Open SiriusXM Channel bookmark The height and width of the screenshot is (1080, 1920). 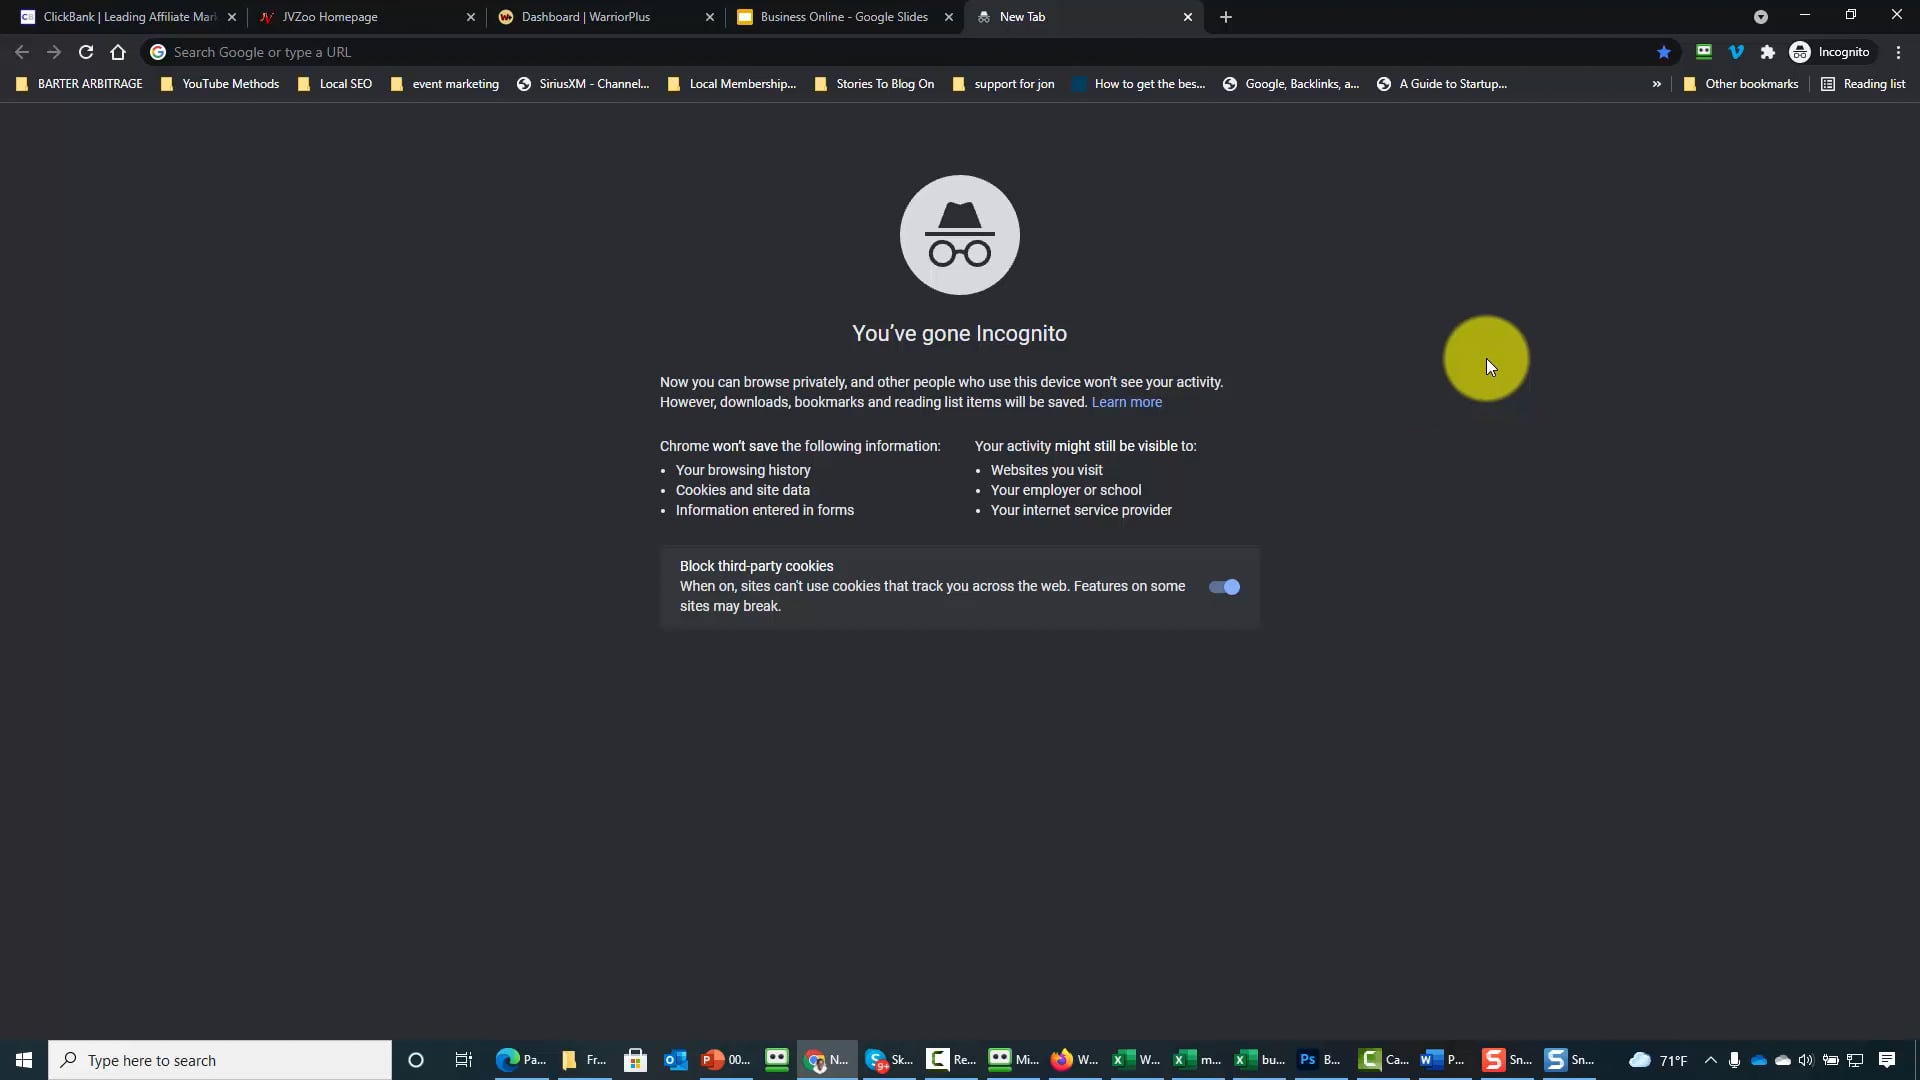point(583,84)
